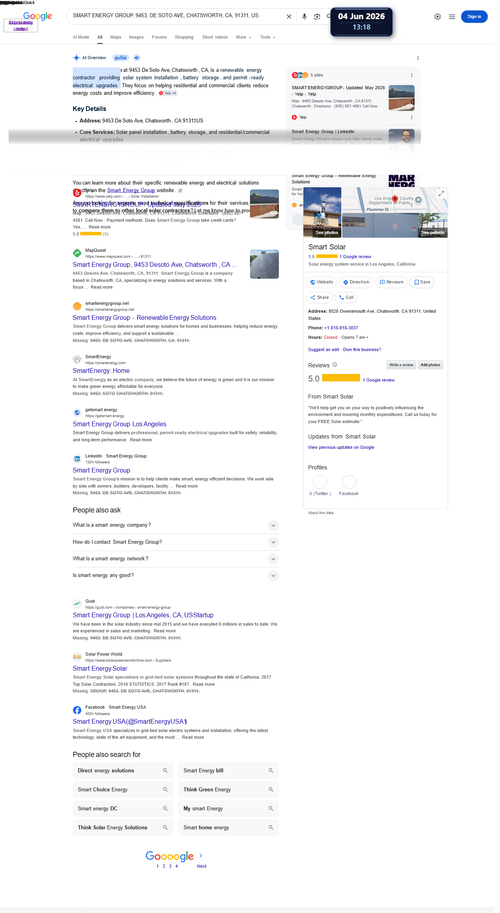This screenshot has width=500, height=913.
Task: Open the Tools dropdown
Action: [x=267, y=37]
